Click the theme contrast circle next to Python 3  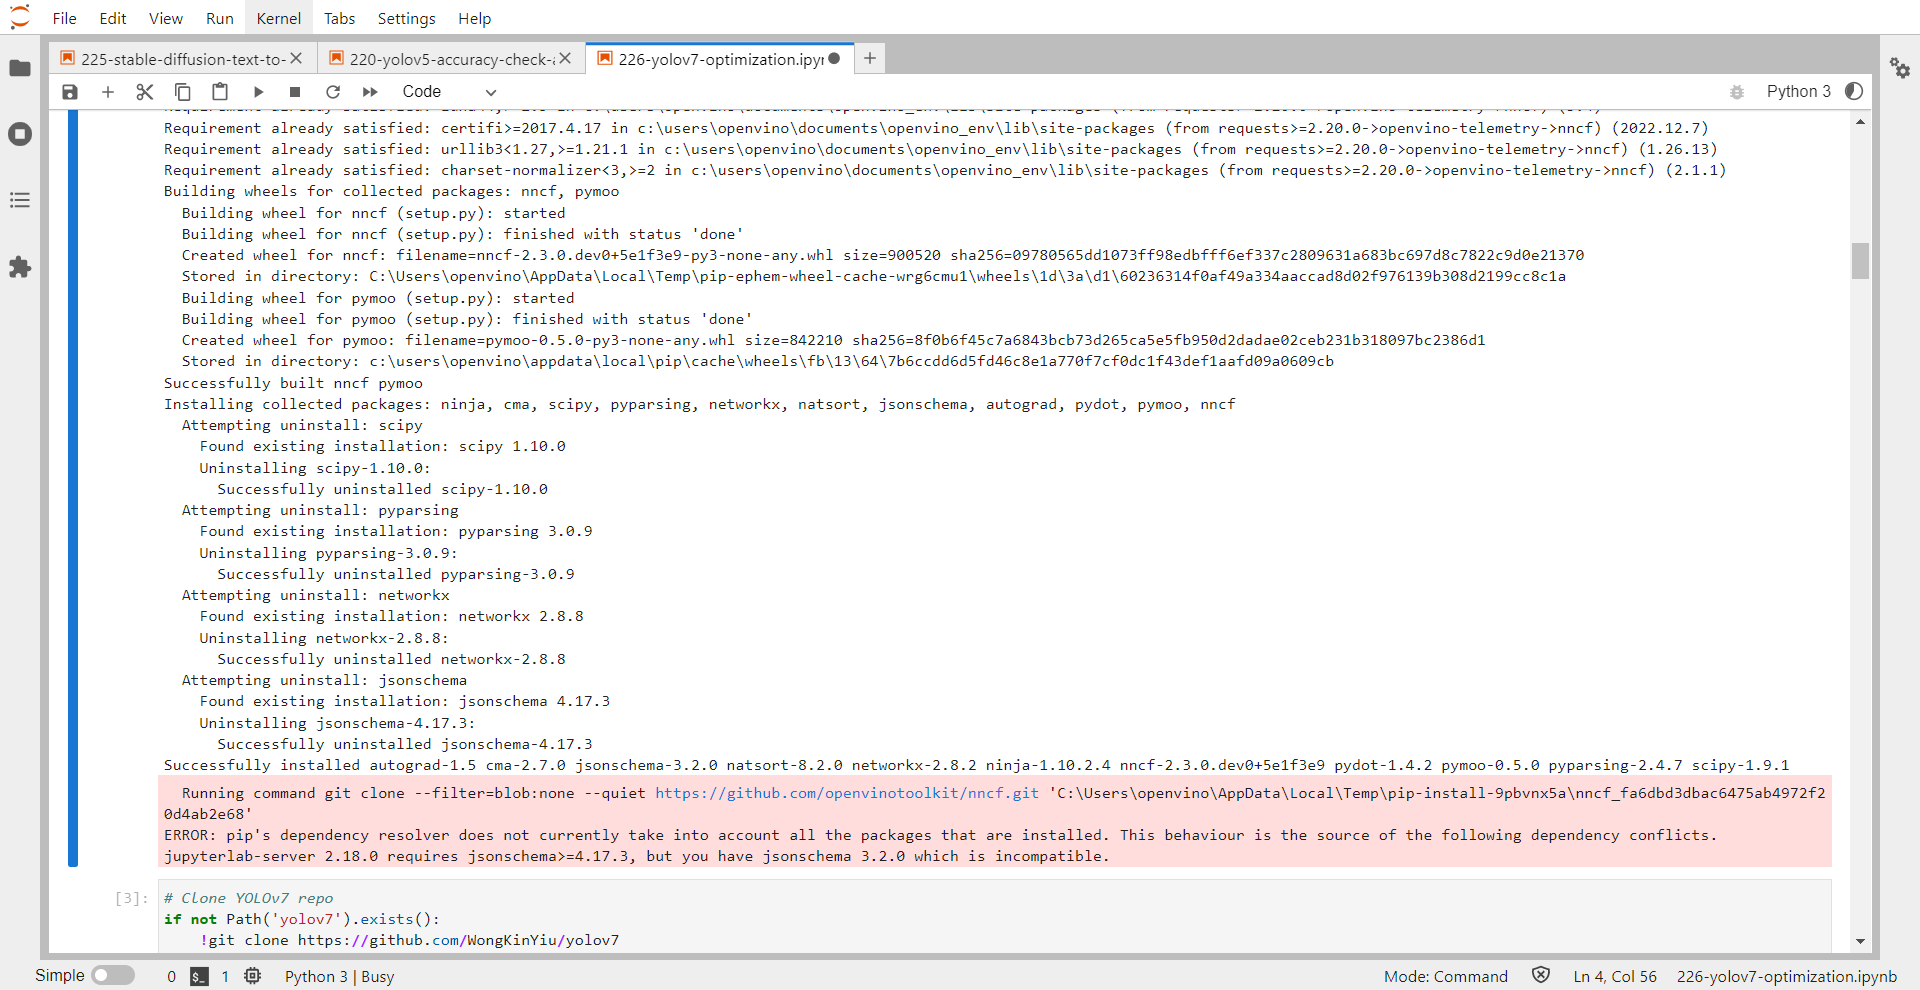1855,91
